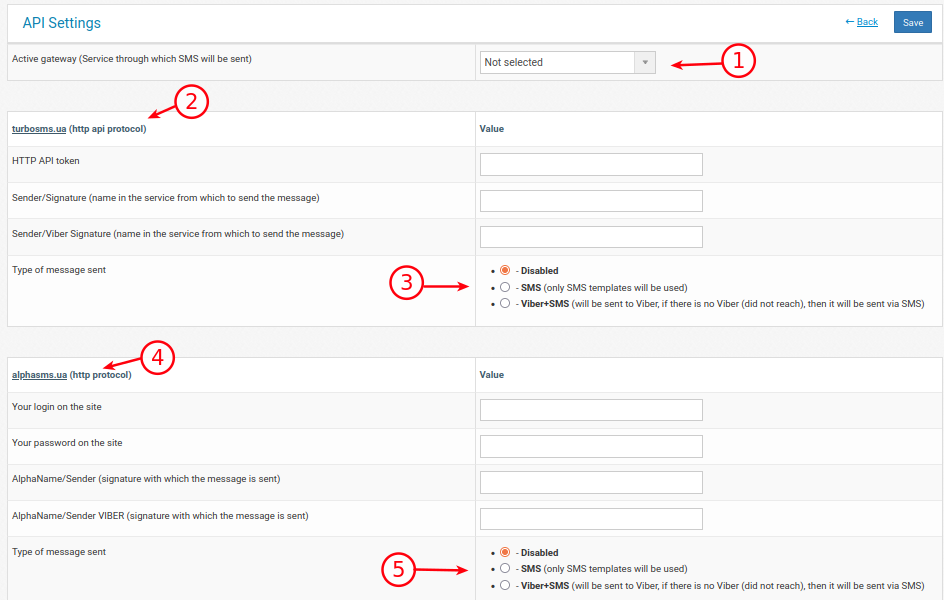Click the turbosms Sender/Signature input field
Image resolution: width=944 pixels, height=600 pixels.
tap(591, 201)
